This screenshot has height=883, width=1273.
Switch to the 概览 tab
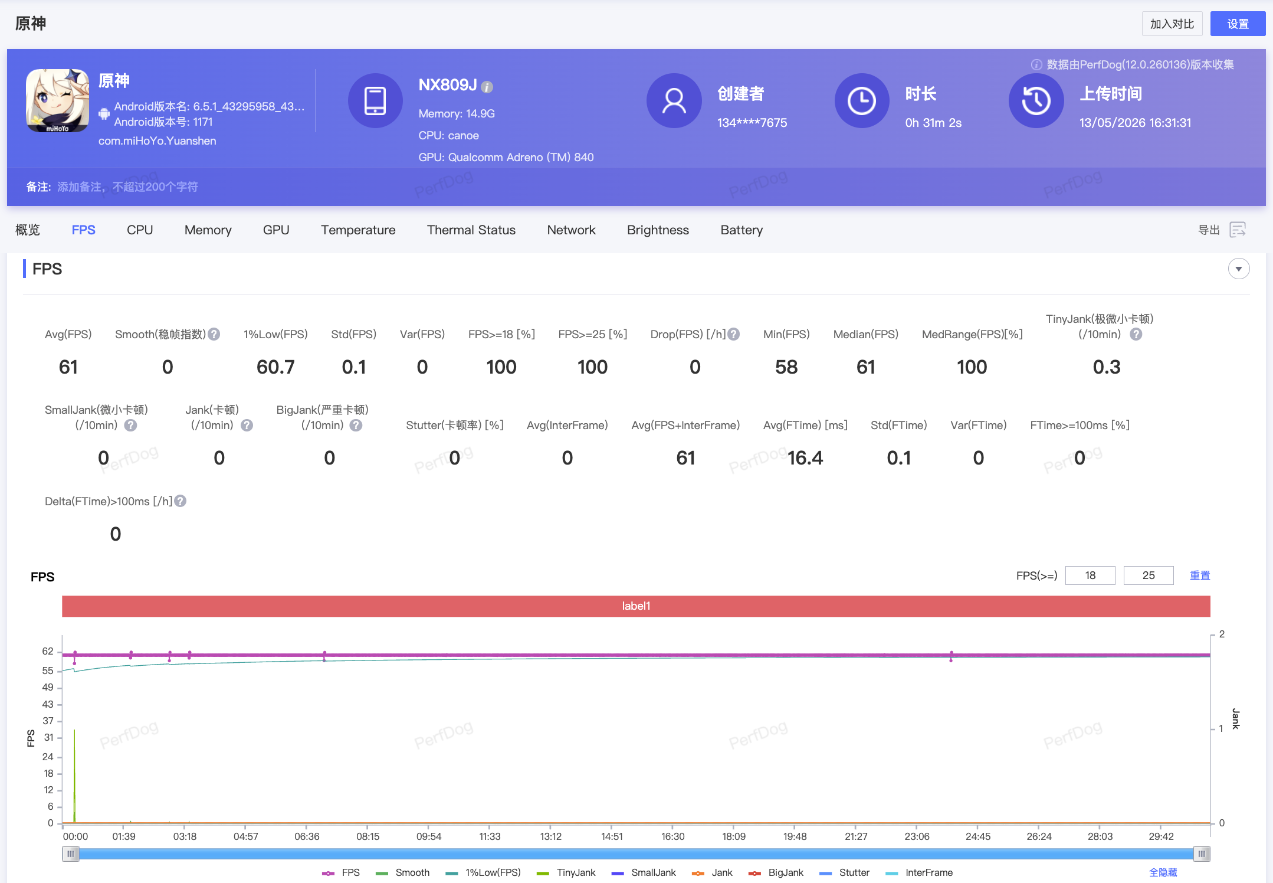[28, 230]
